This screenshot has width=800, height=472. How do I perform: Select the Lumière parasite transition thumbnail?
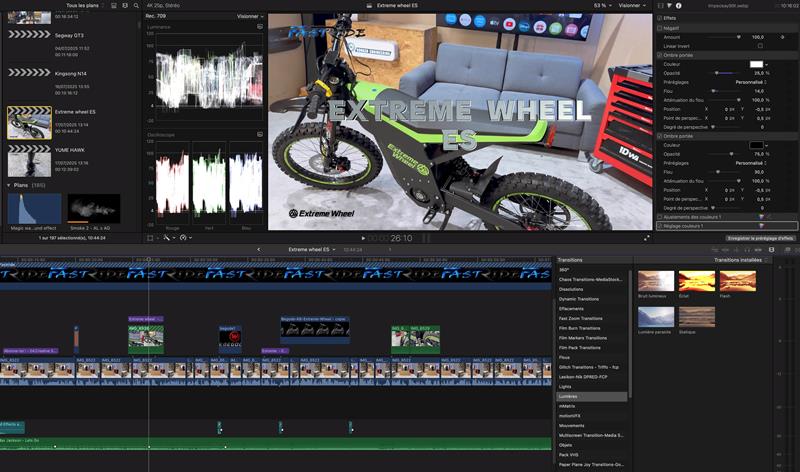pyautogui.click(x=656, y=317)
